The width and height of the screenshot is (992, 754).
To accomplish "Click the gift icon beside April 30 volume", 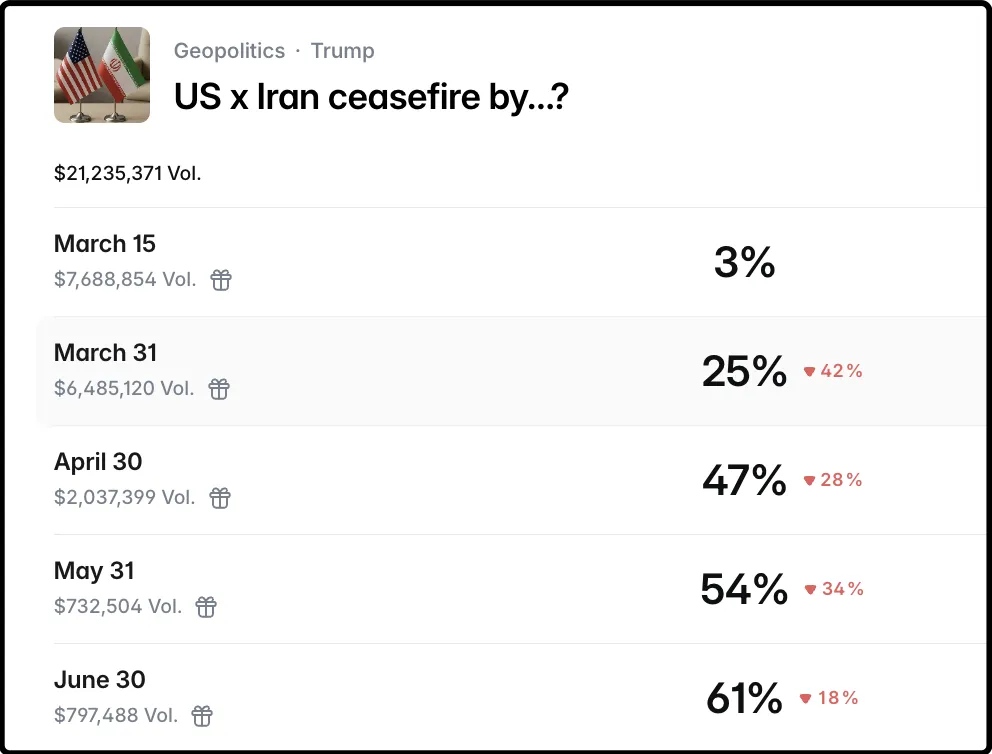I will click(220, 498).
